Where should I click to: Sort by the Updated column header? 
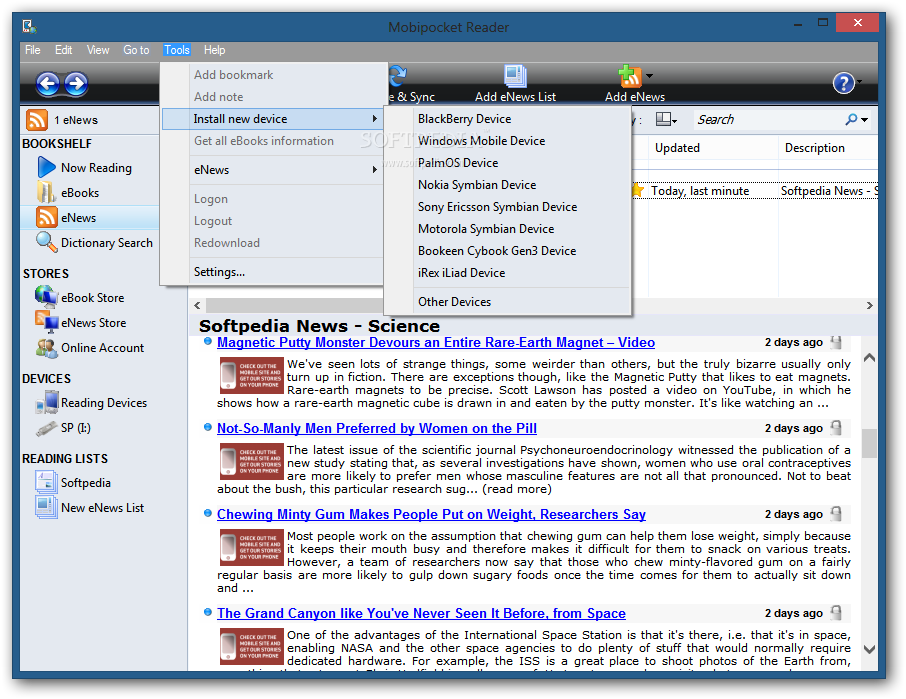pyautogui.click(x=713, y=148)
